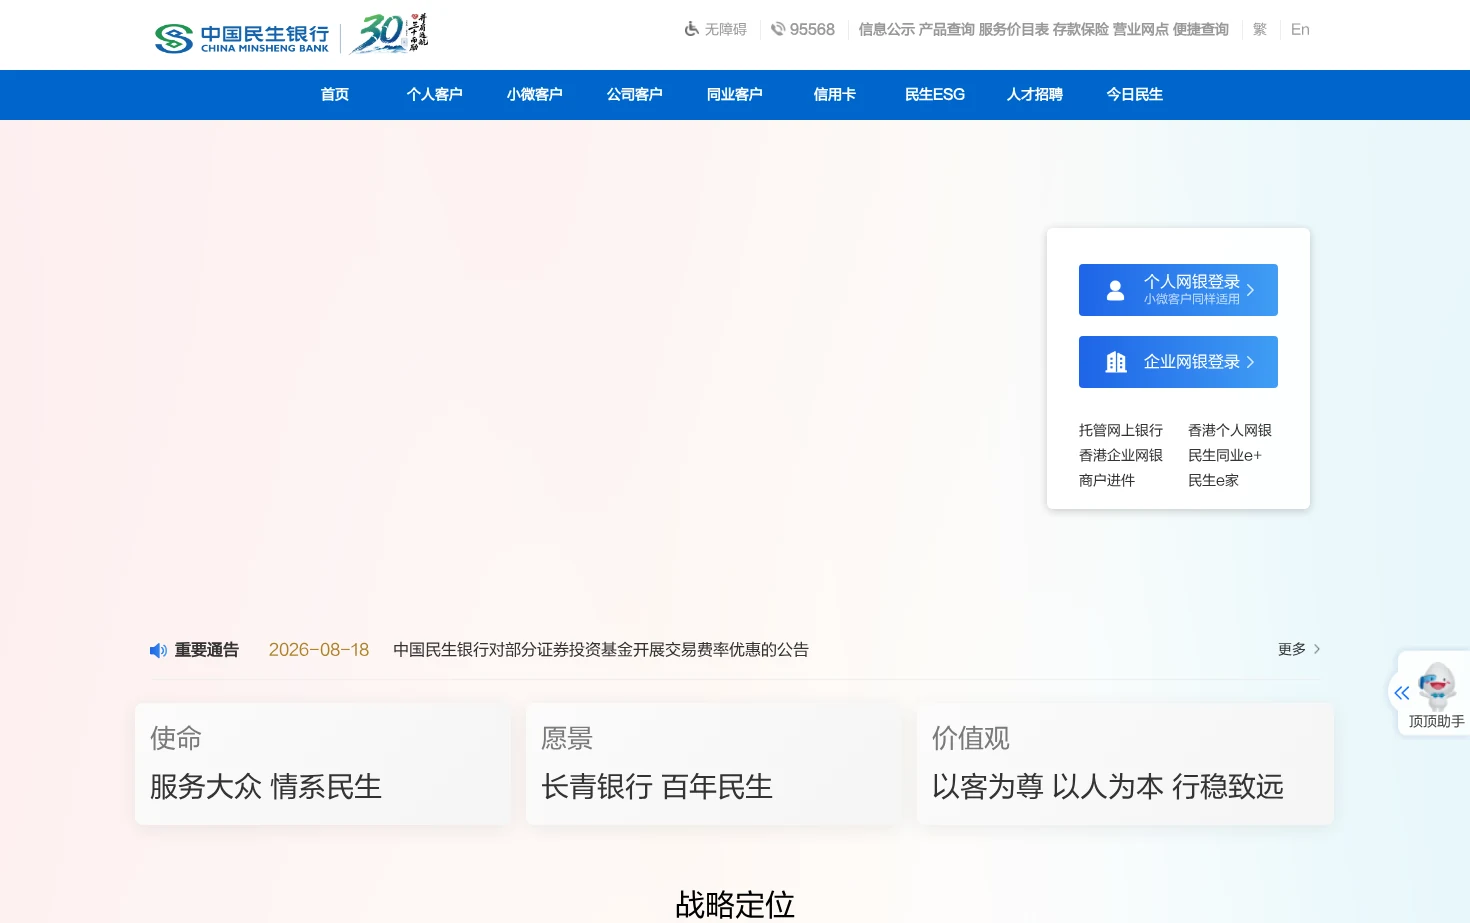Click 企业网银登录 button
This screenshot has height=923, width=1470.
(x=1178, y=362)
